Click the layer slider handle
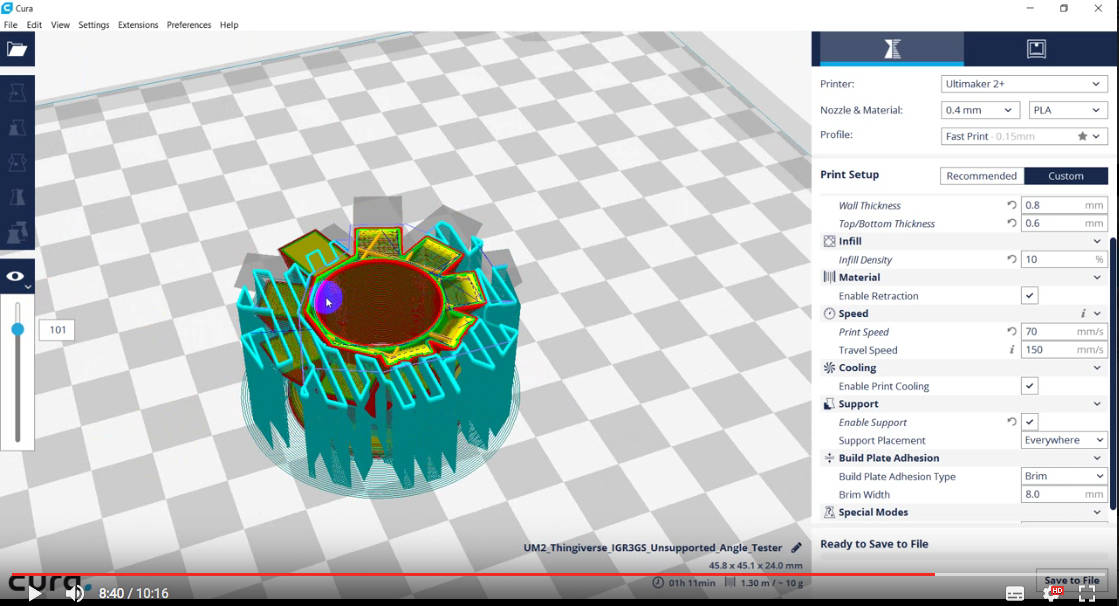The image size is (1119, 606). 18,329
